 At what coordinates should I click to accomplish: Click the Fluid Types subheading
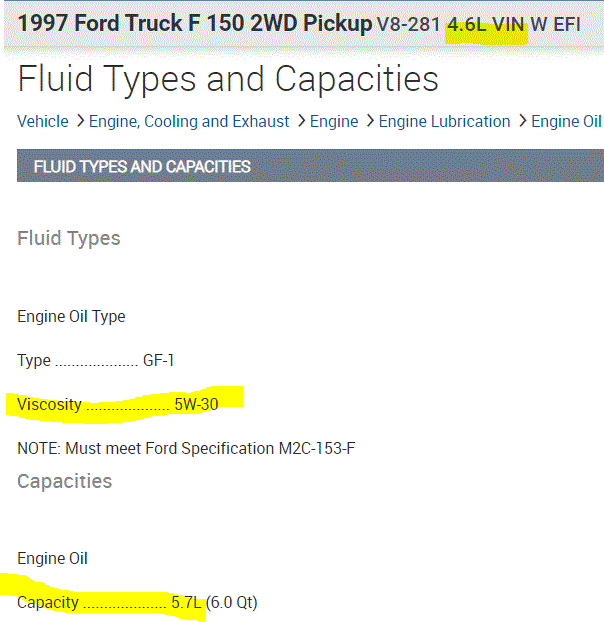pyautogui.click(x=69, y=238)
